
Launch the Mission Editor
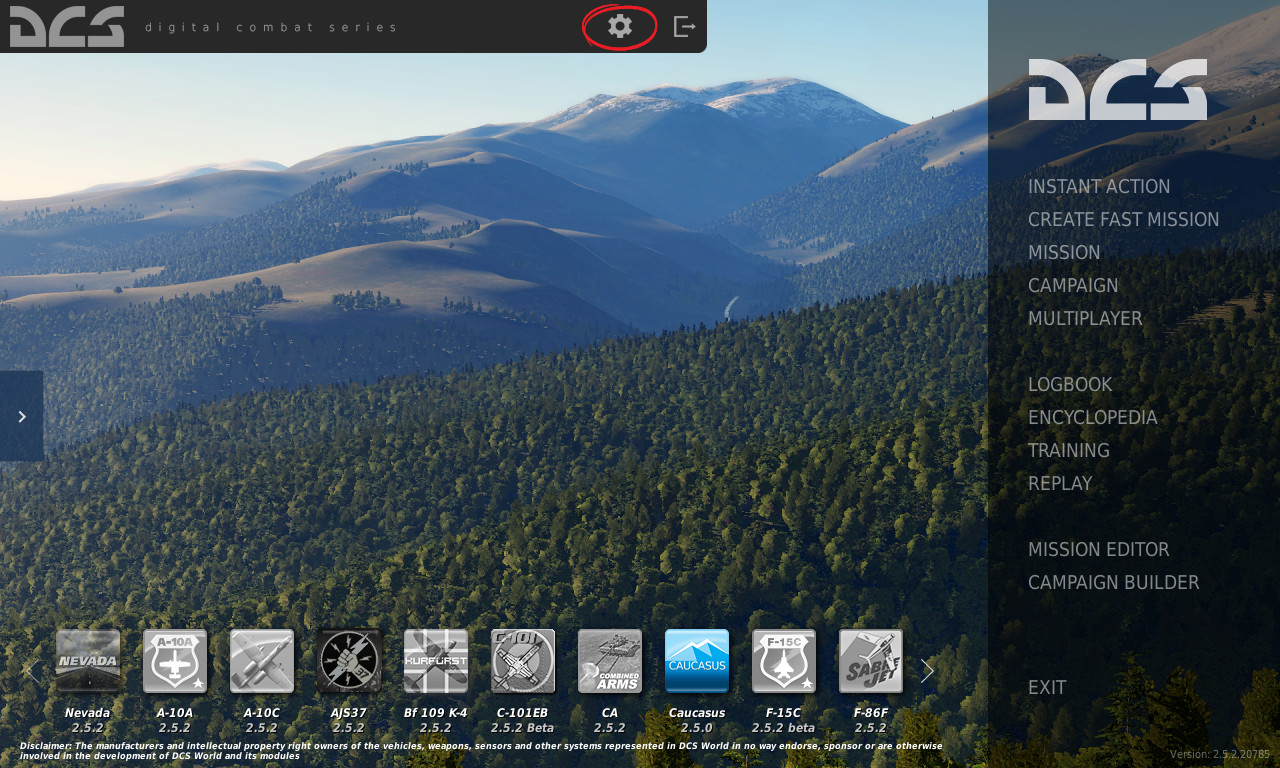pyautogui.click(x=1099, y=549)
